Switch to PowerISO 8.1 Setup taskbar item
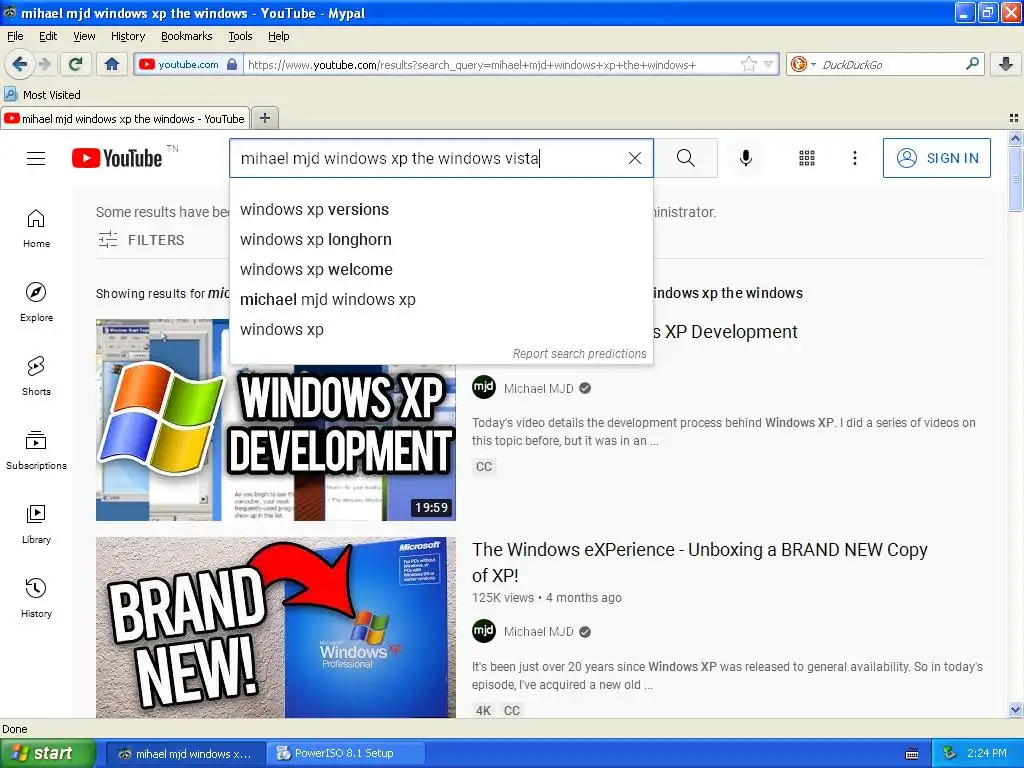 pos(346,753)
